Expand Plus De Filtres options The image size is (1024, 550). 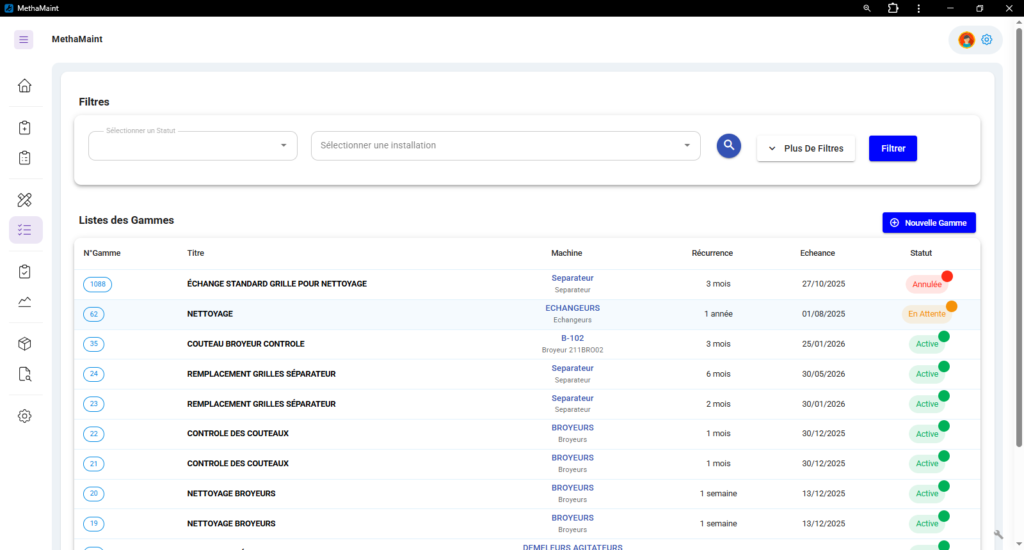pyautogui.click(x=806, y=148)
